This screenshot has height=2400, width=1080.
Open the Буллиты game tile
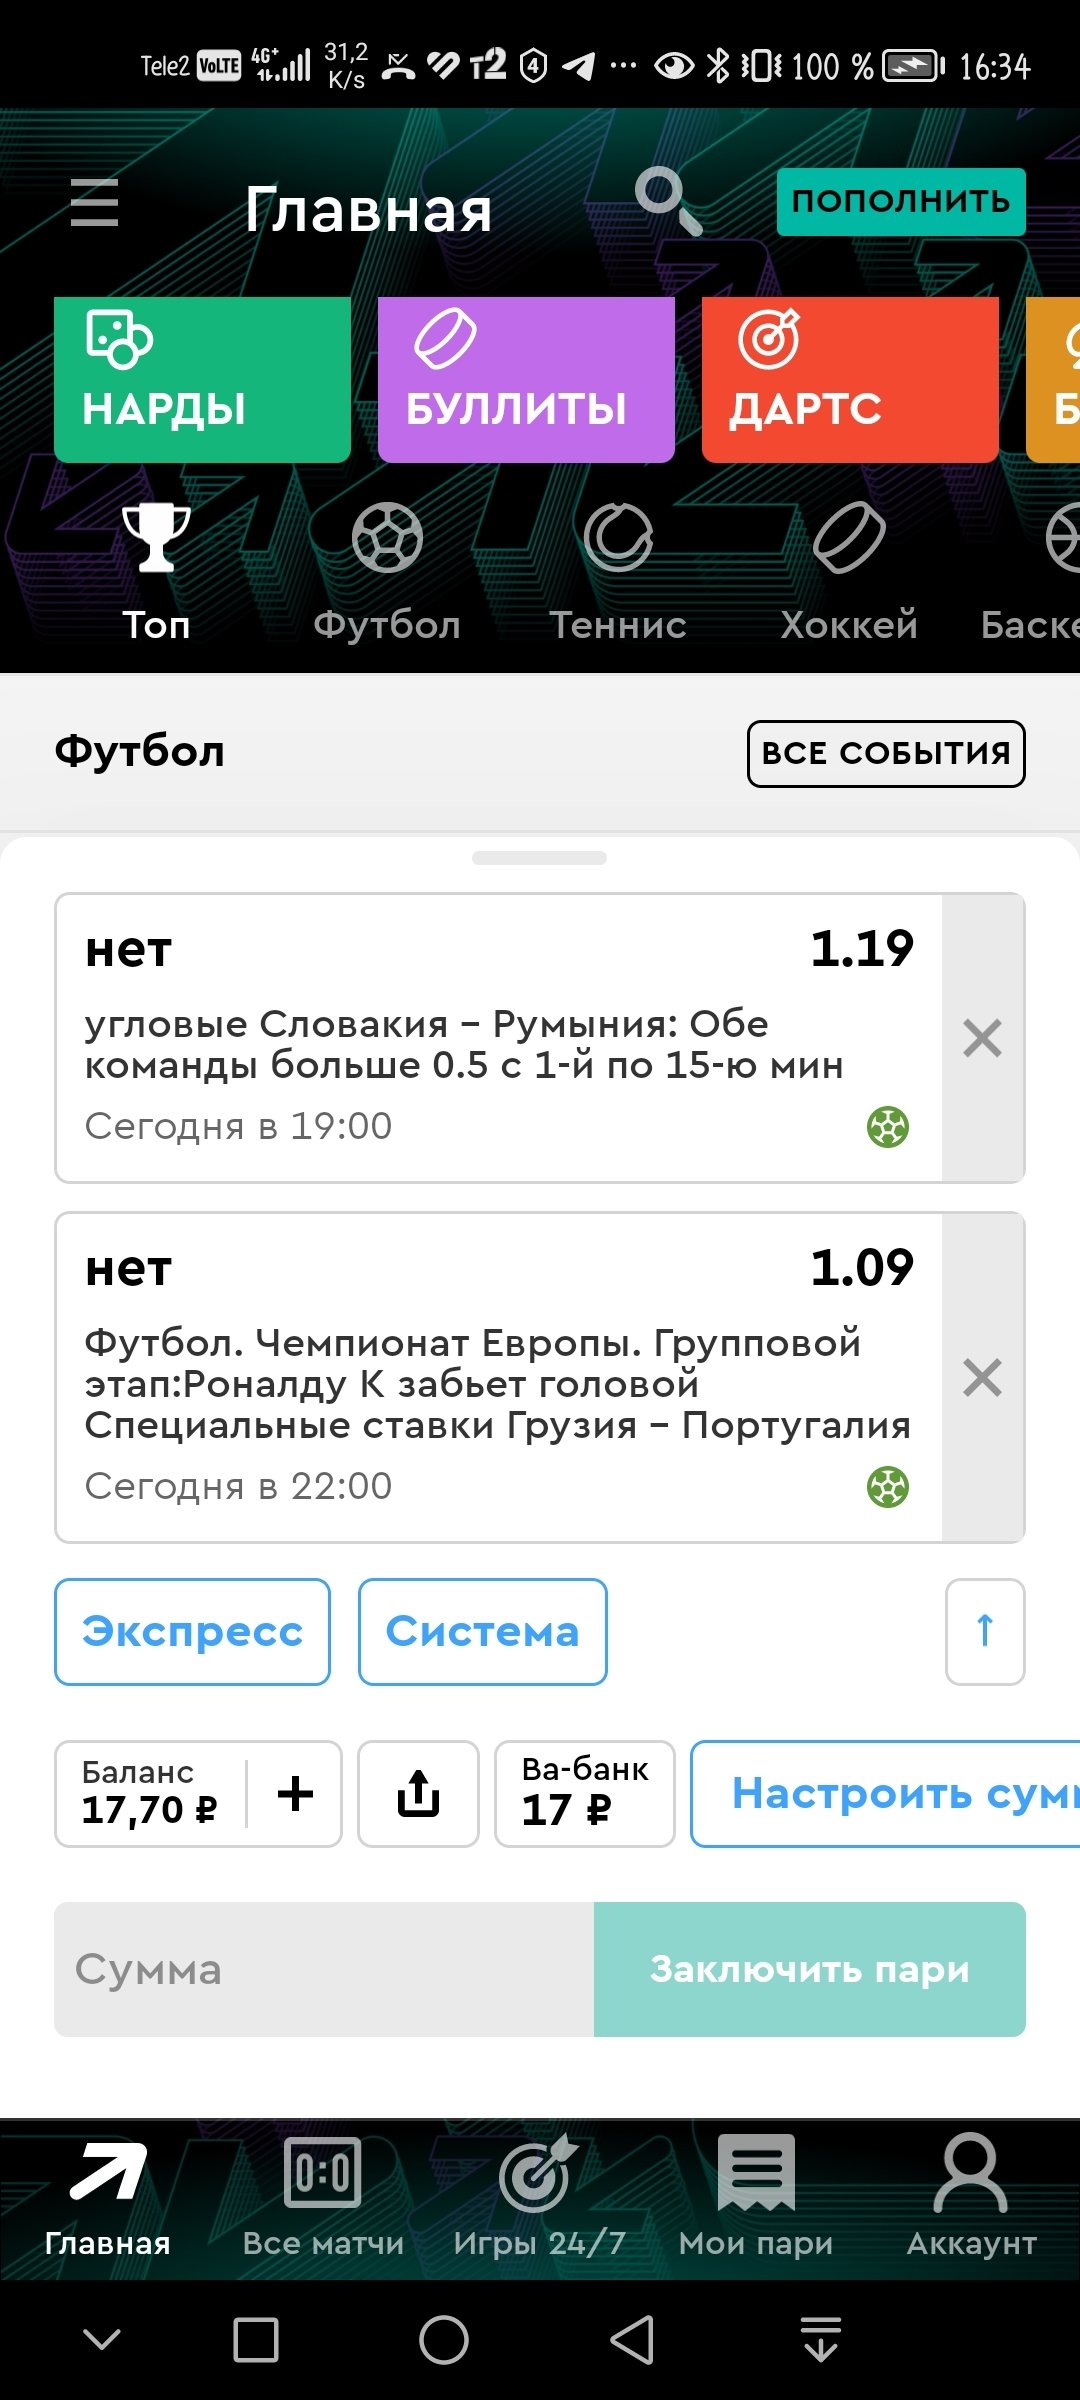(x=526, y=380)
